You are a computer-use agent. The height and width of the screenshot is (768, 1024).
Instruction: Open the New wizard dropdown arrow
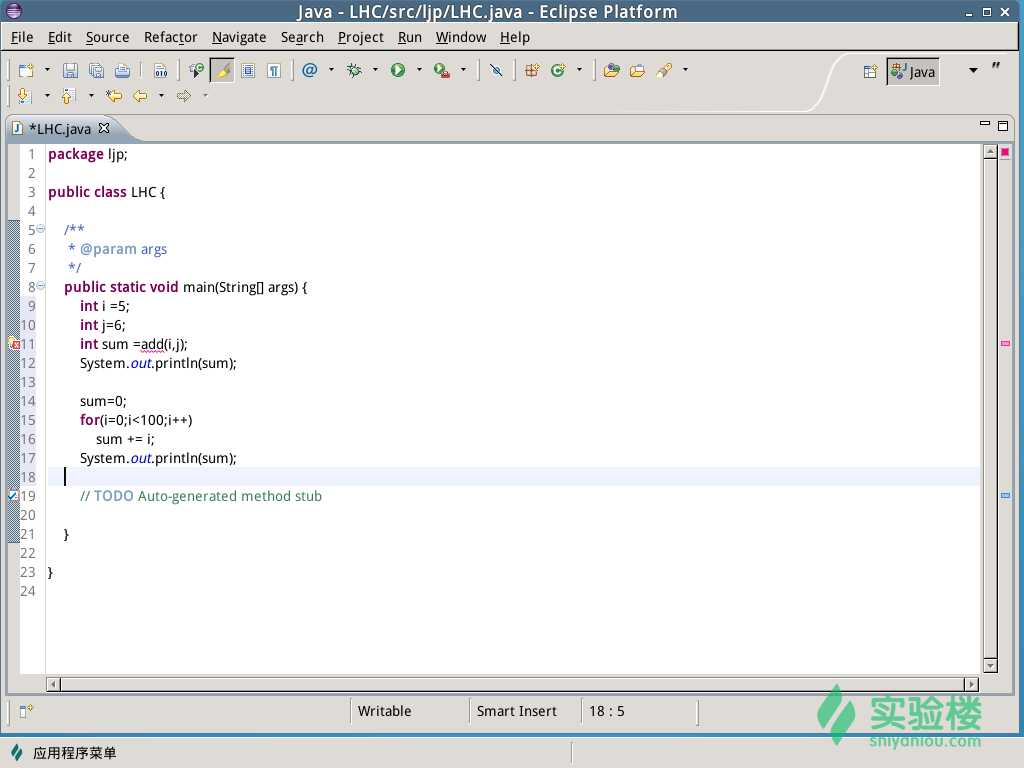[47, 70]
